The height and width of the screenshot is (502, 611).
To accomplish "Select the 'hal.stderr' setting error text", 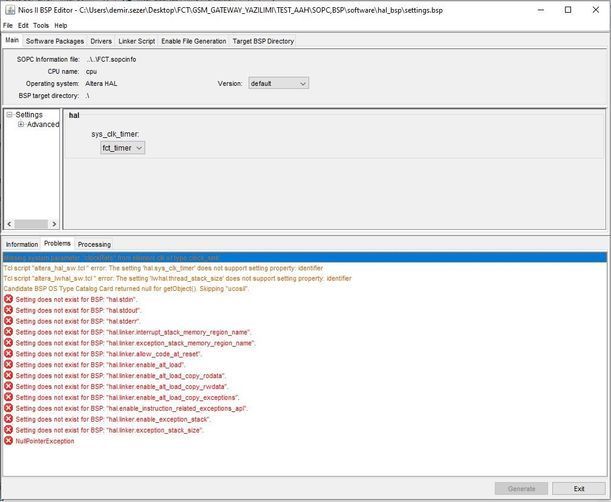I will (78, 321).
